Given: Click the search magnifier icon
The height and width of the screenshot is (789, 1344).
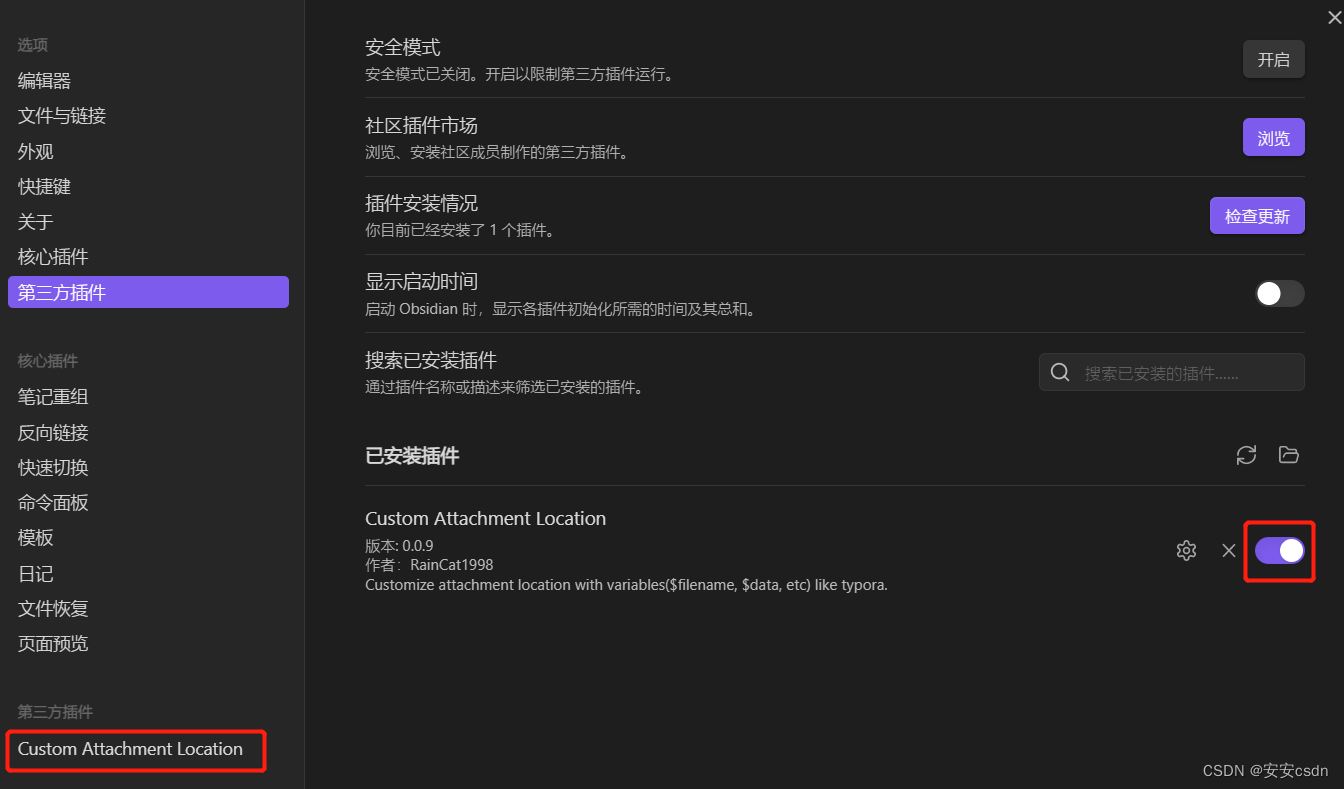Looking at the screenshot, I should point(1060,373).
